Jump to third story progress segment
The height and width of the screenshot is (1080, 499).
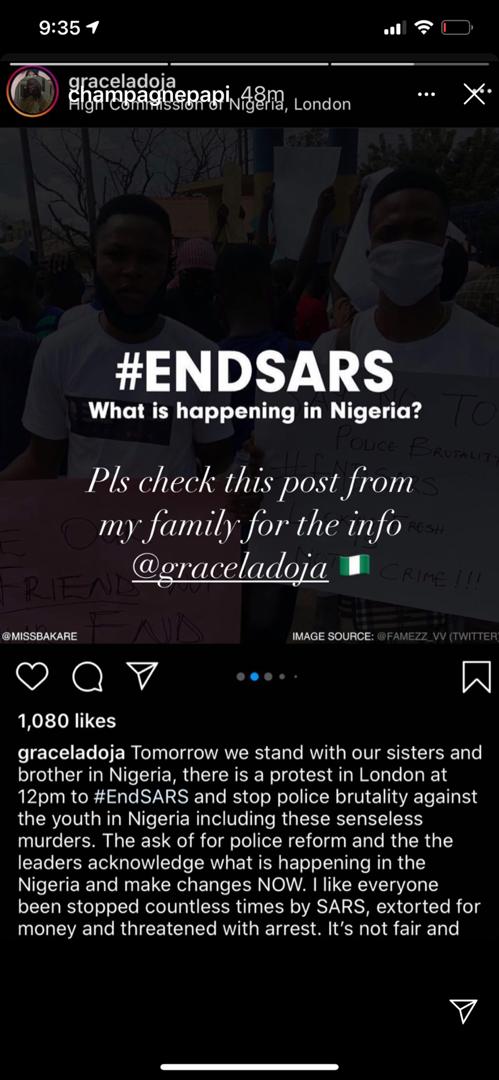pos(411,63)
